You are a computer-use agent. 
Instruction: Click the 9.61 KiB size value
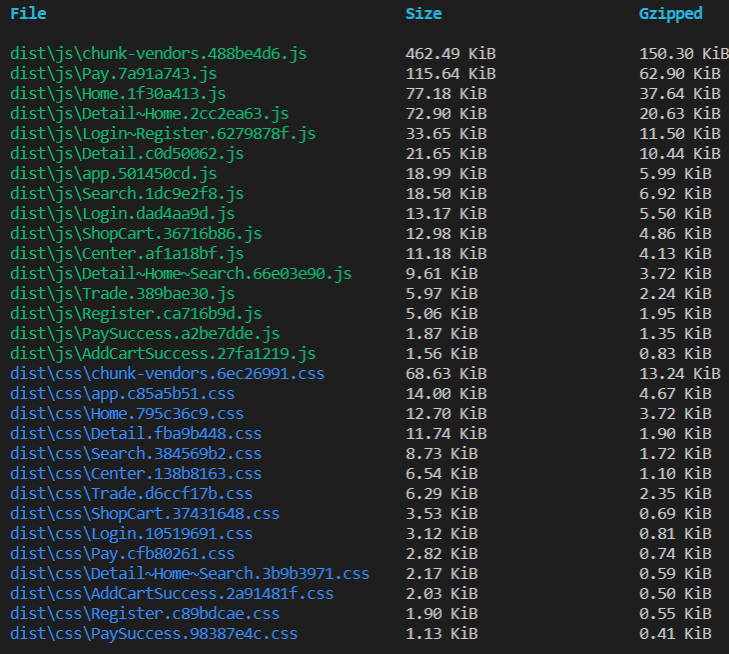click(x=442, y=273)
